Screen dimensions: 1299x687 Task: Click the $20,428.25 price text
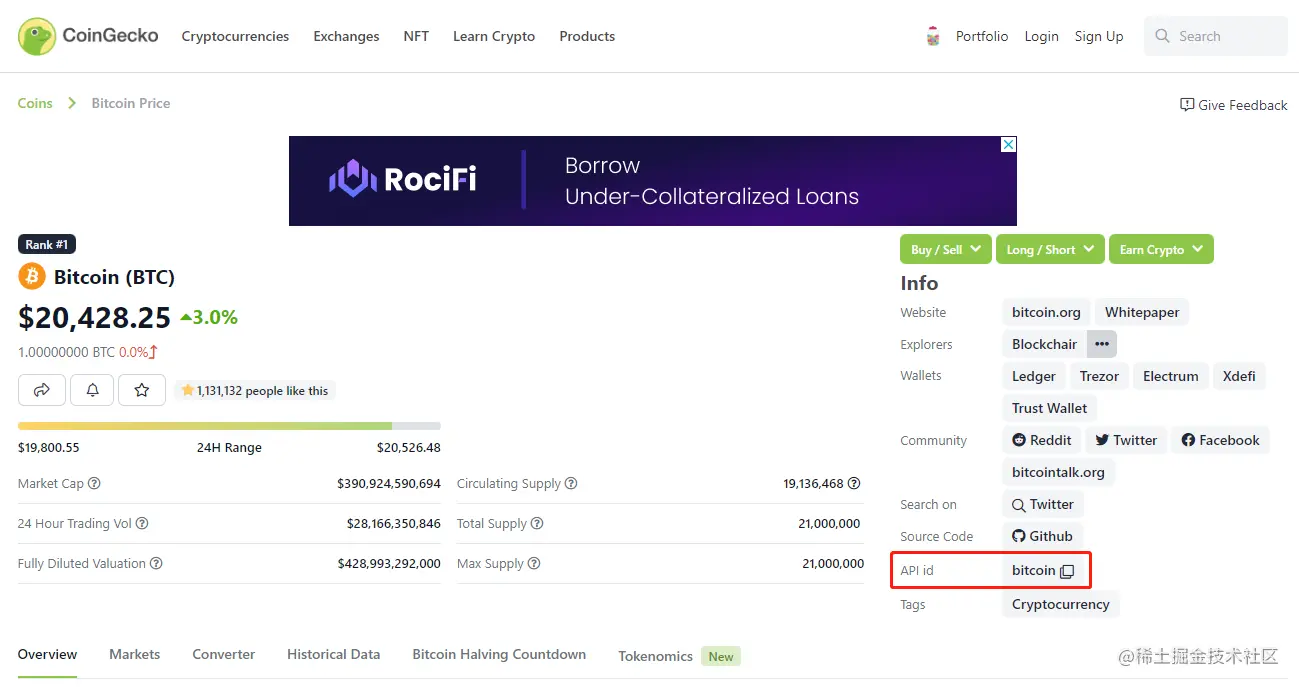click(95, 317)
